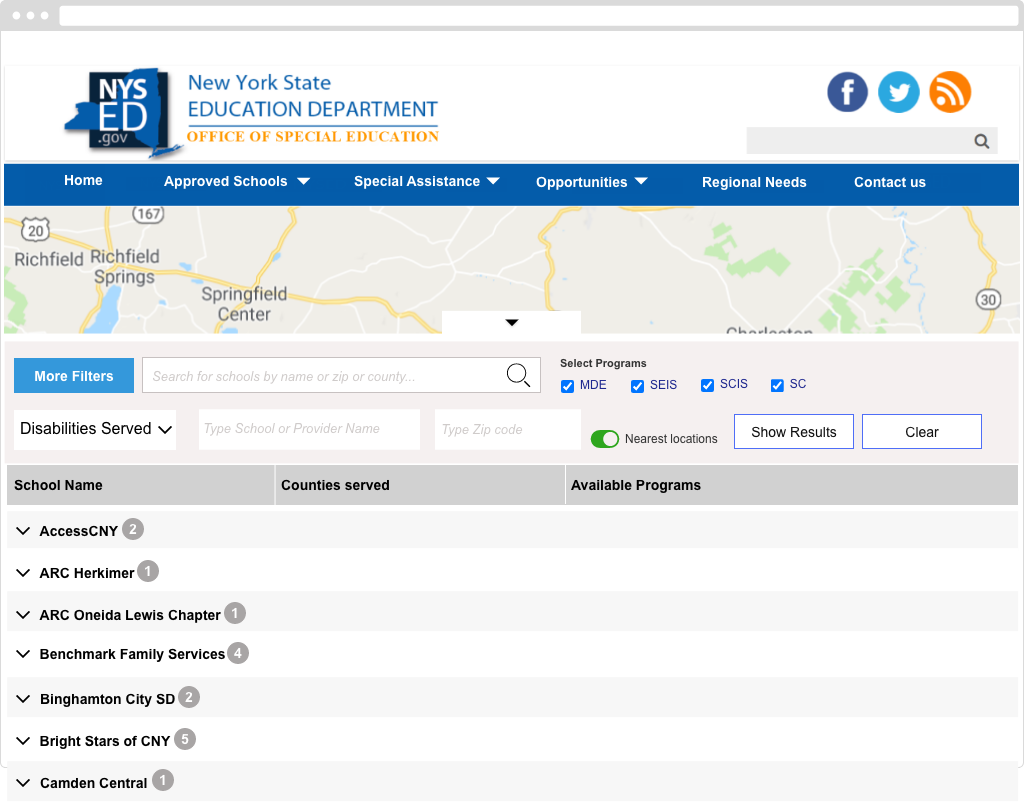This screenshot has width=1024, height=802.
Task: Click the Type Zip code field
Action: click(508, 429)
